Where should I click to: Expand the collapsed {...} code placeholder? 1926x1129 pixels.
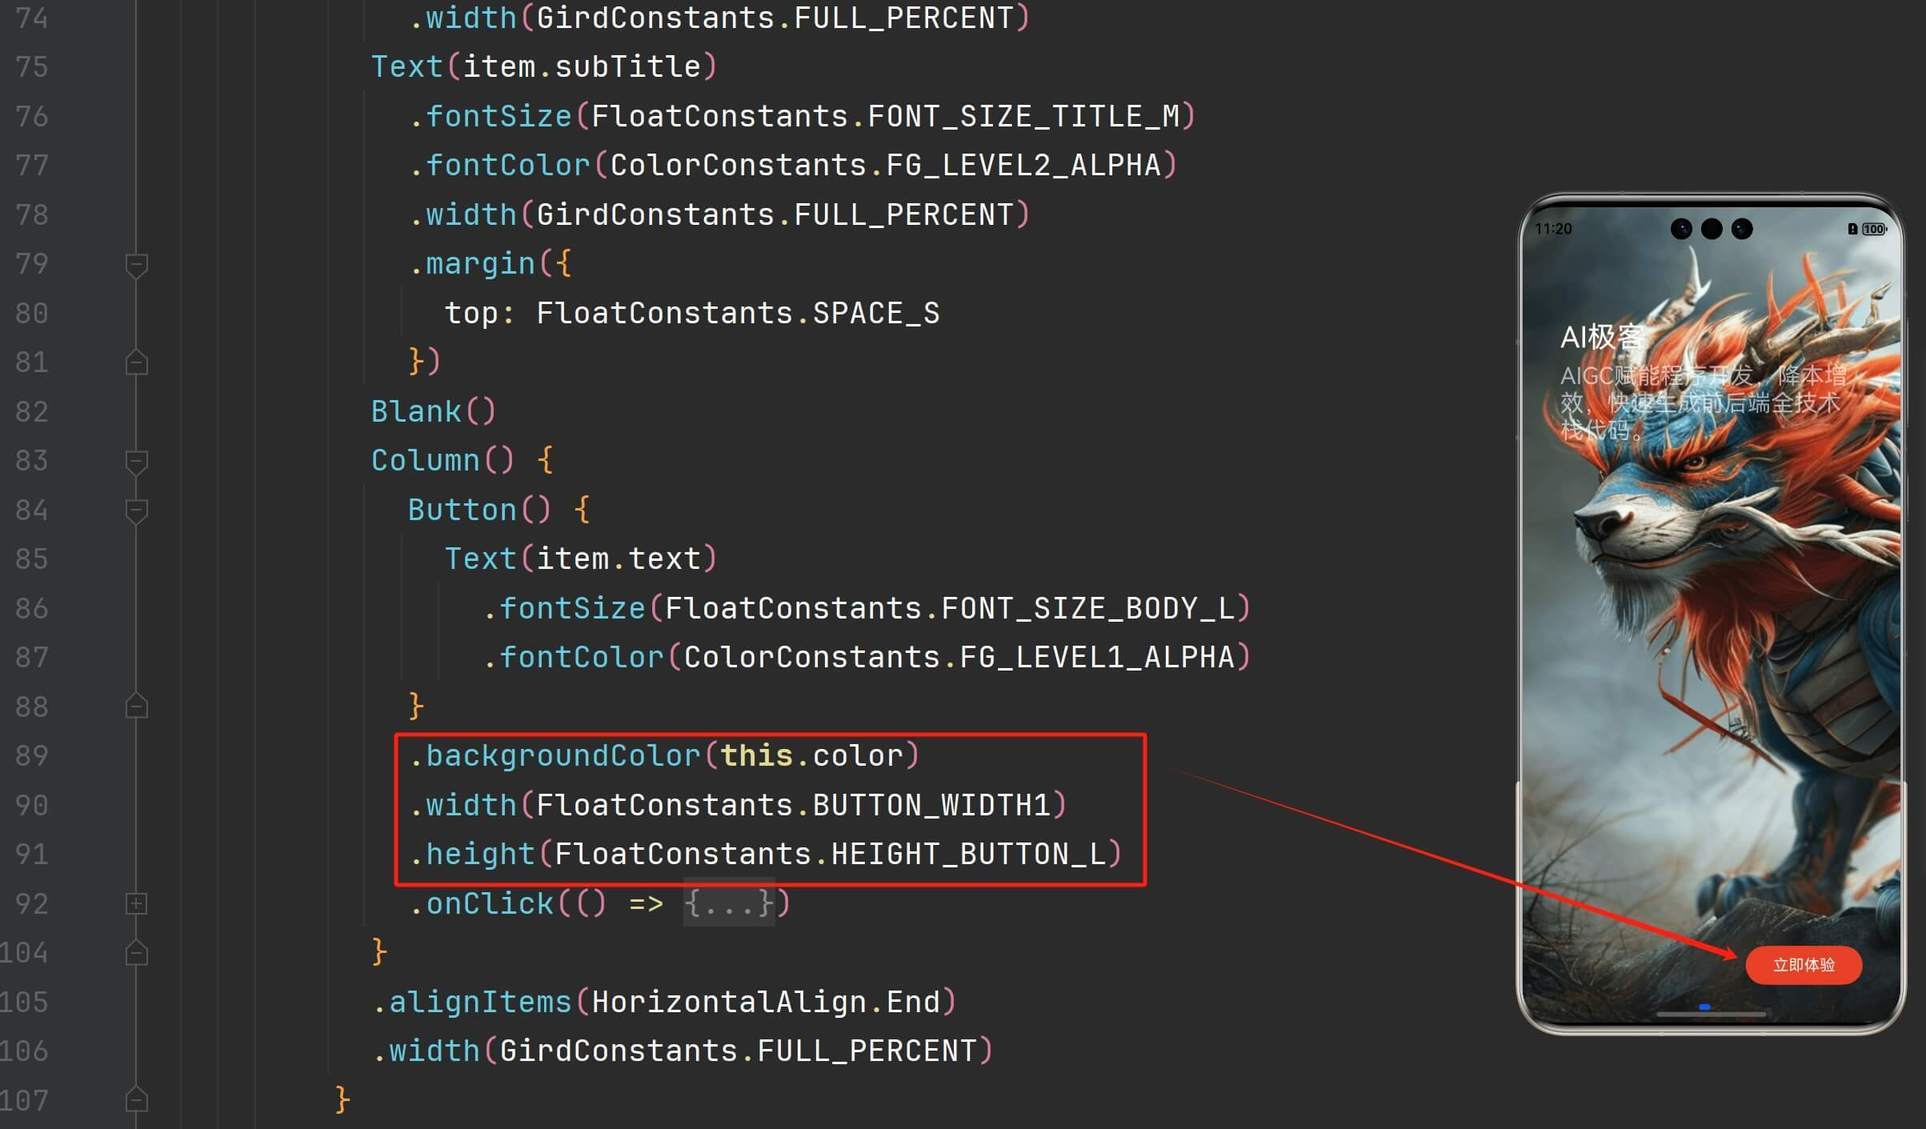(729, 904)
